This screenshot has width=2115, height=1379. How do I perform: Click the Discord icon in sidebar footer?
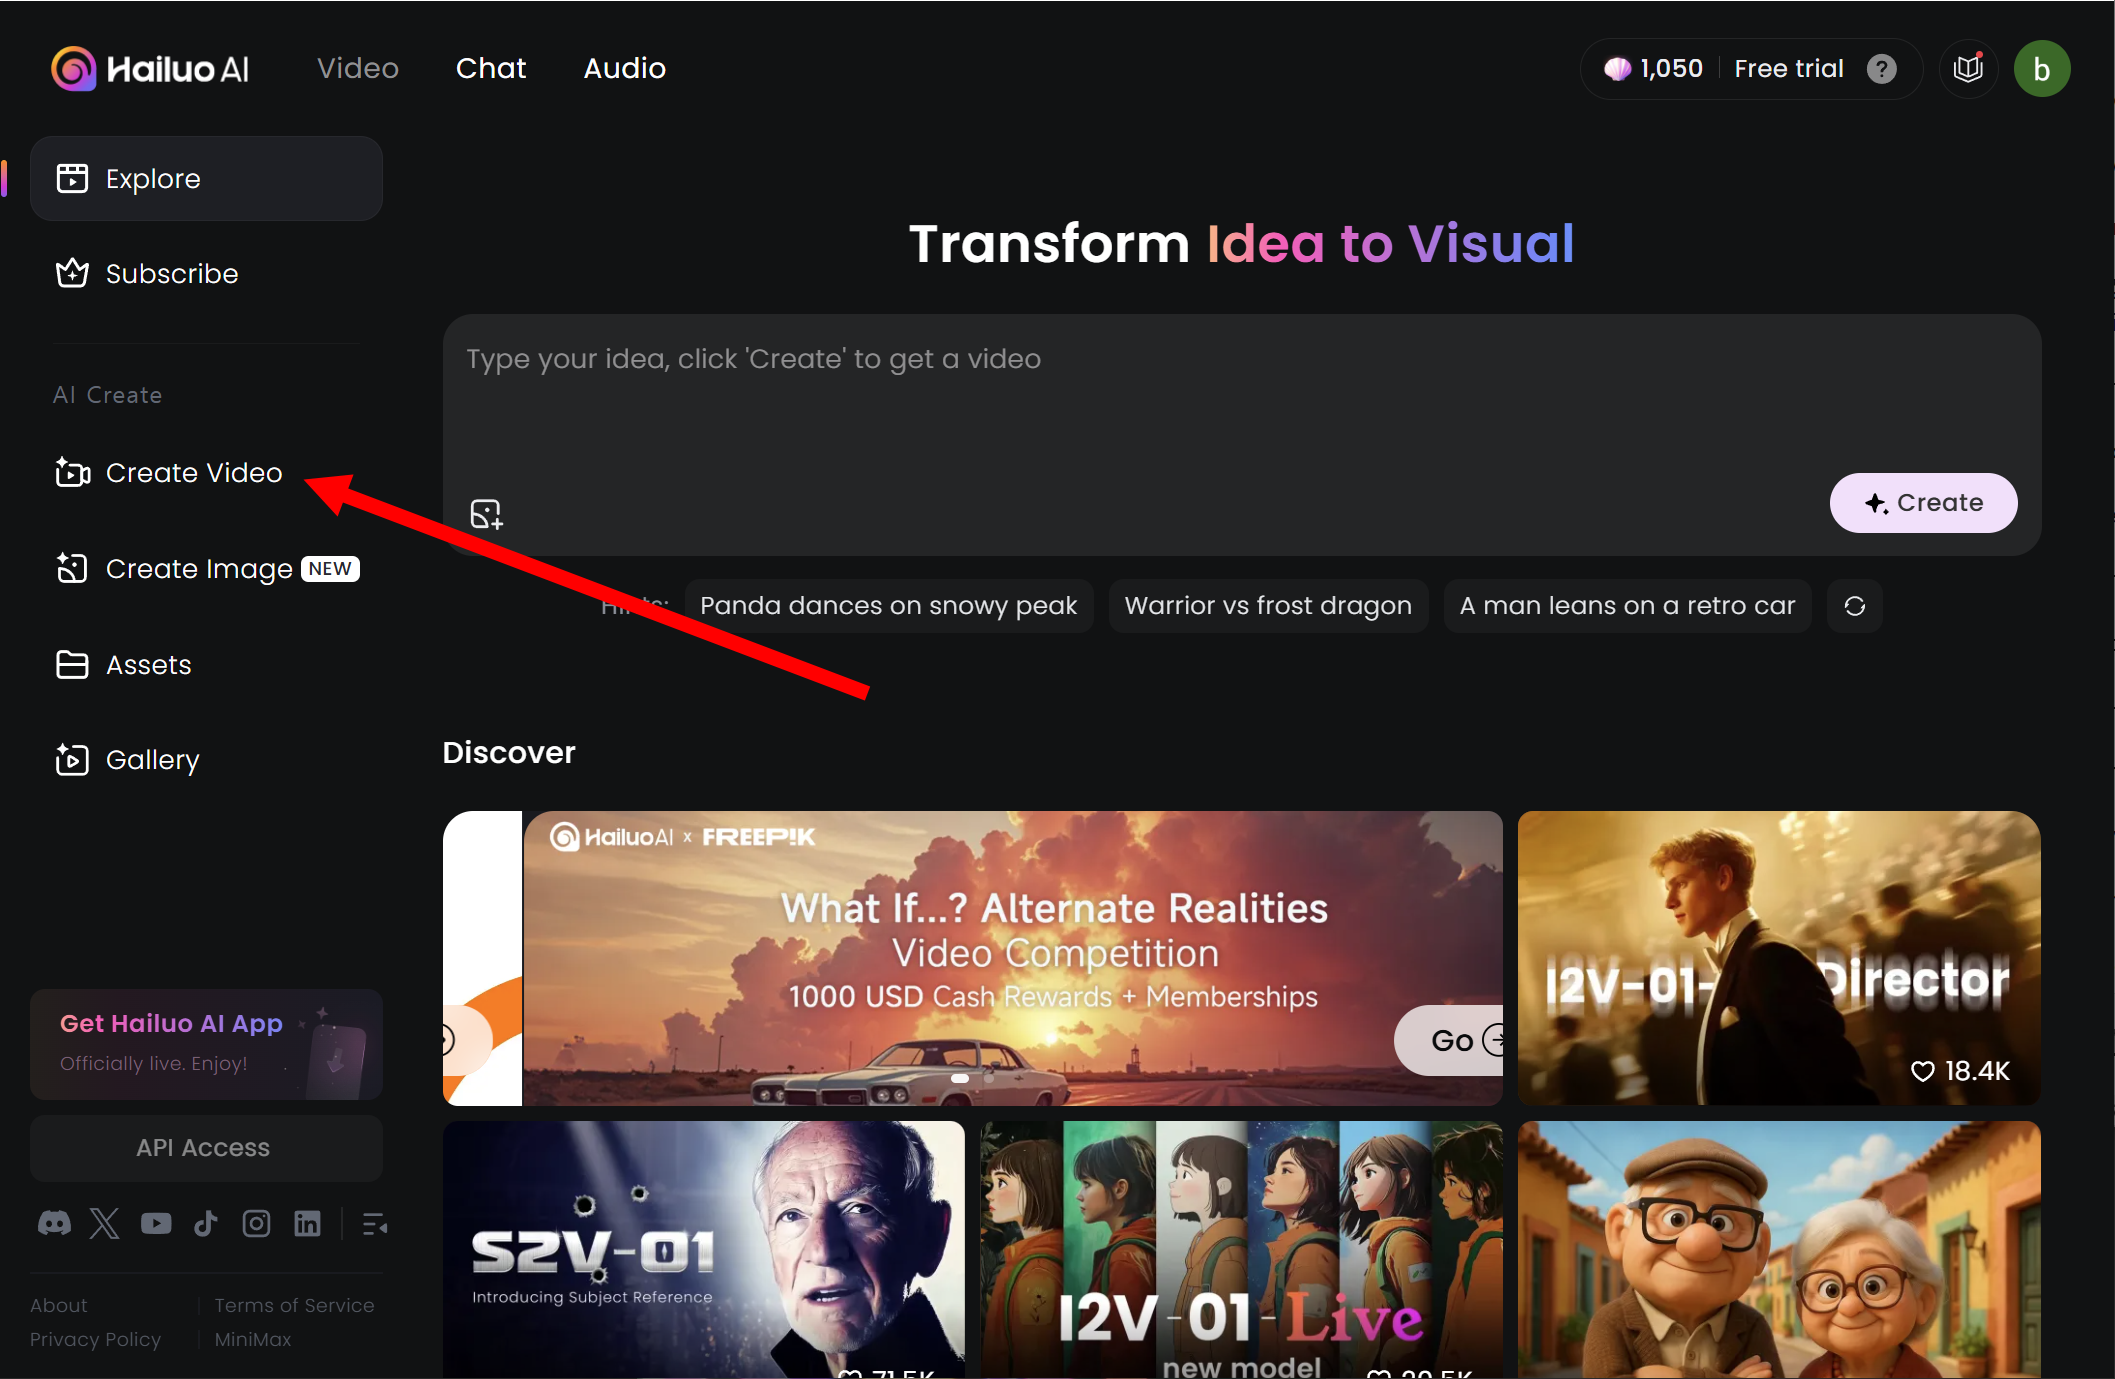point(54,1223)
